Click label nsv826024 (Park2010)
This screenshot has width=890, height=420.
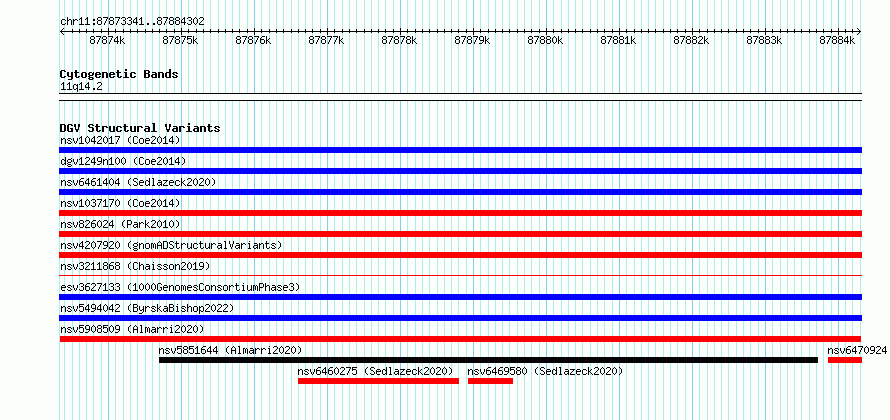point(120,224)
